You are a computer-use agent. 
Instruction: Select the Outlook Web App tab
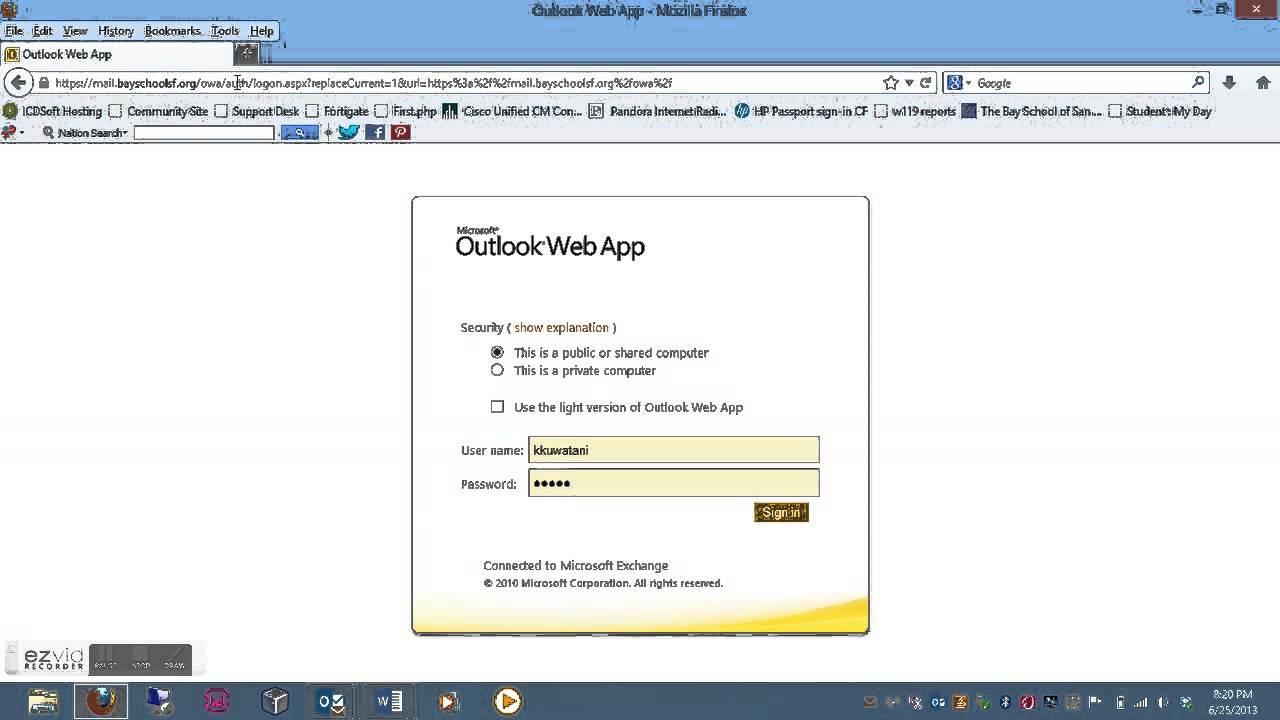115,54
